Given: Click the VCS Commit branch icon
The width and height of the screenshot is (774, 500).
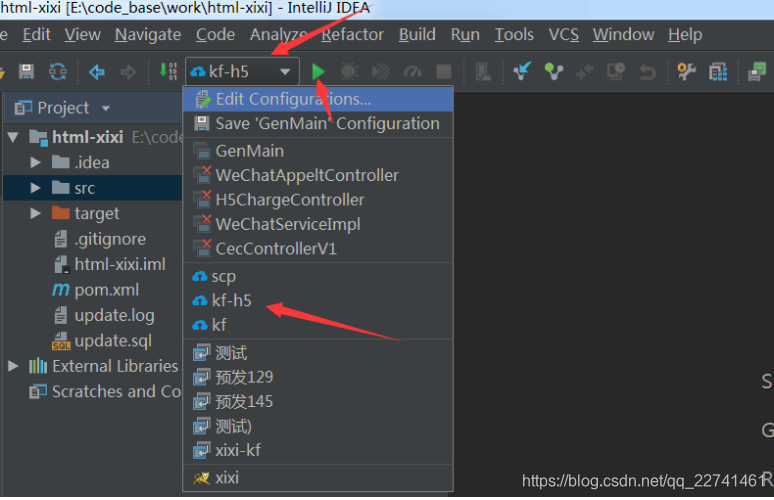Looking at the screenshot, I should pos(553,72).
